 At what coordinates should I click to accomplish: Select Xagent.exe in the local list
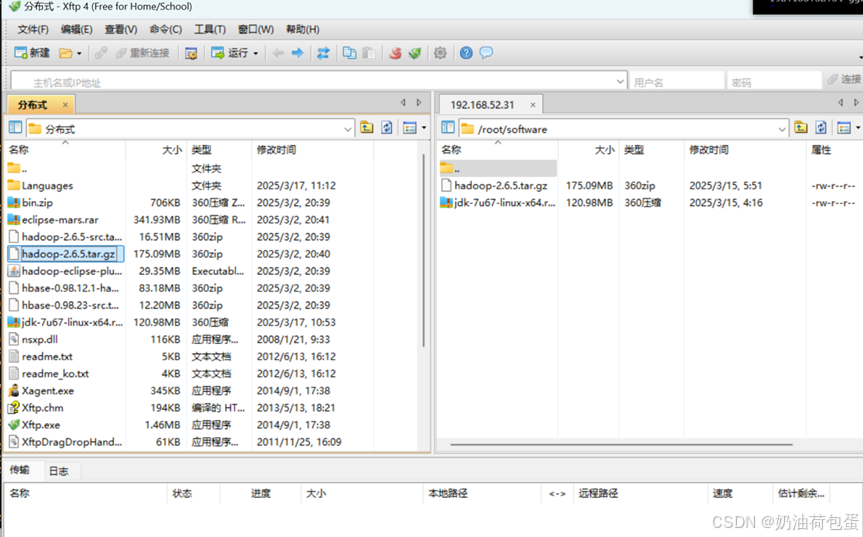(47, 391)
